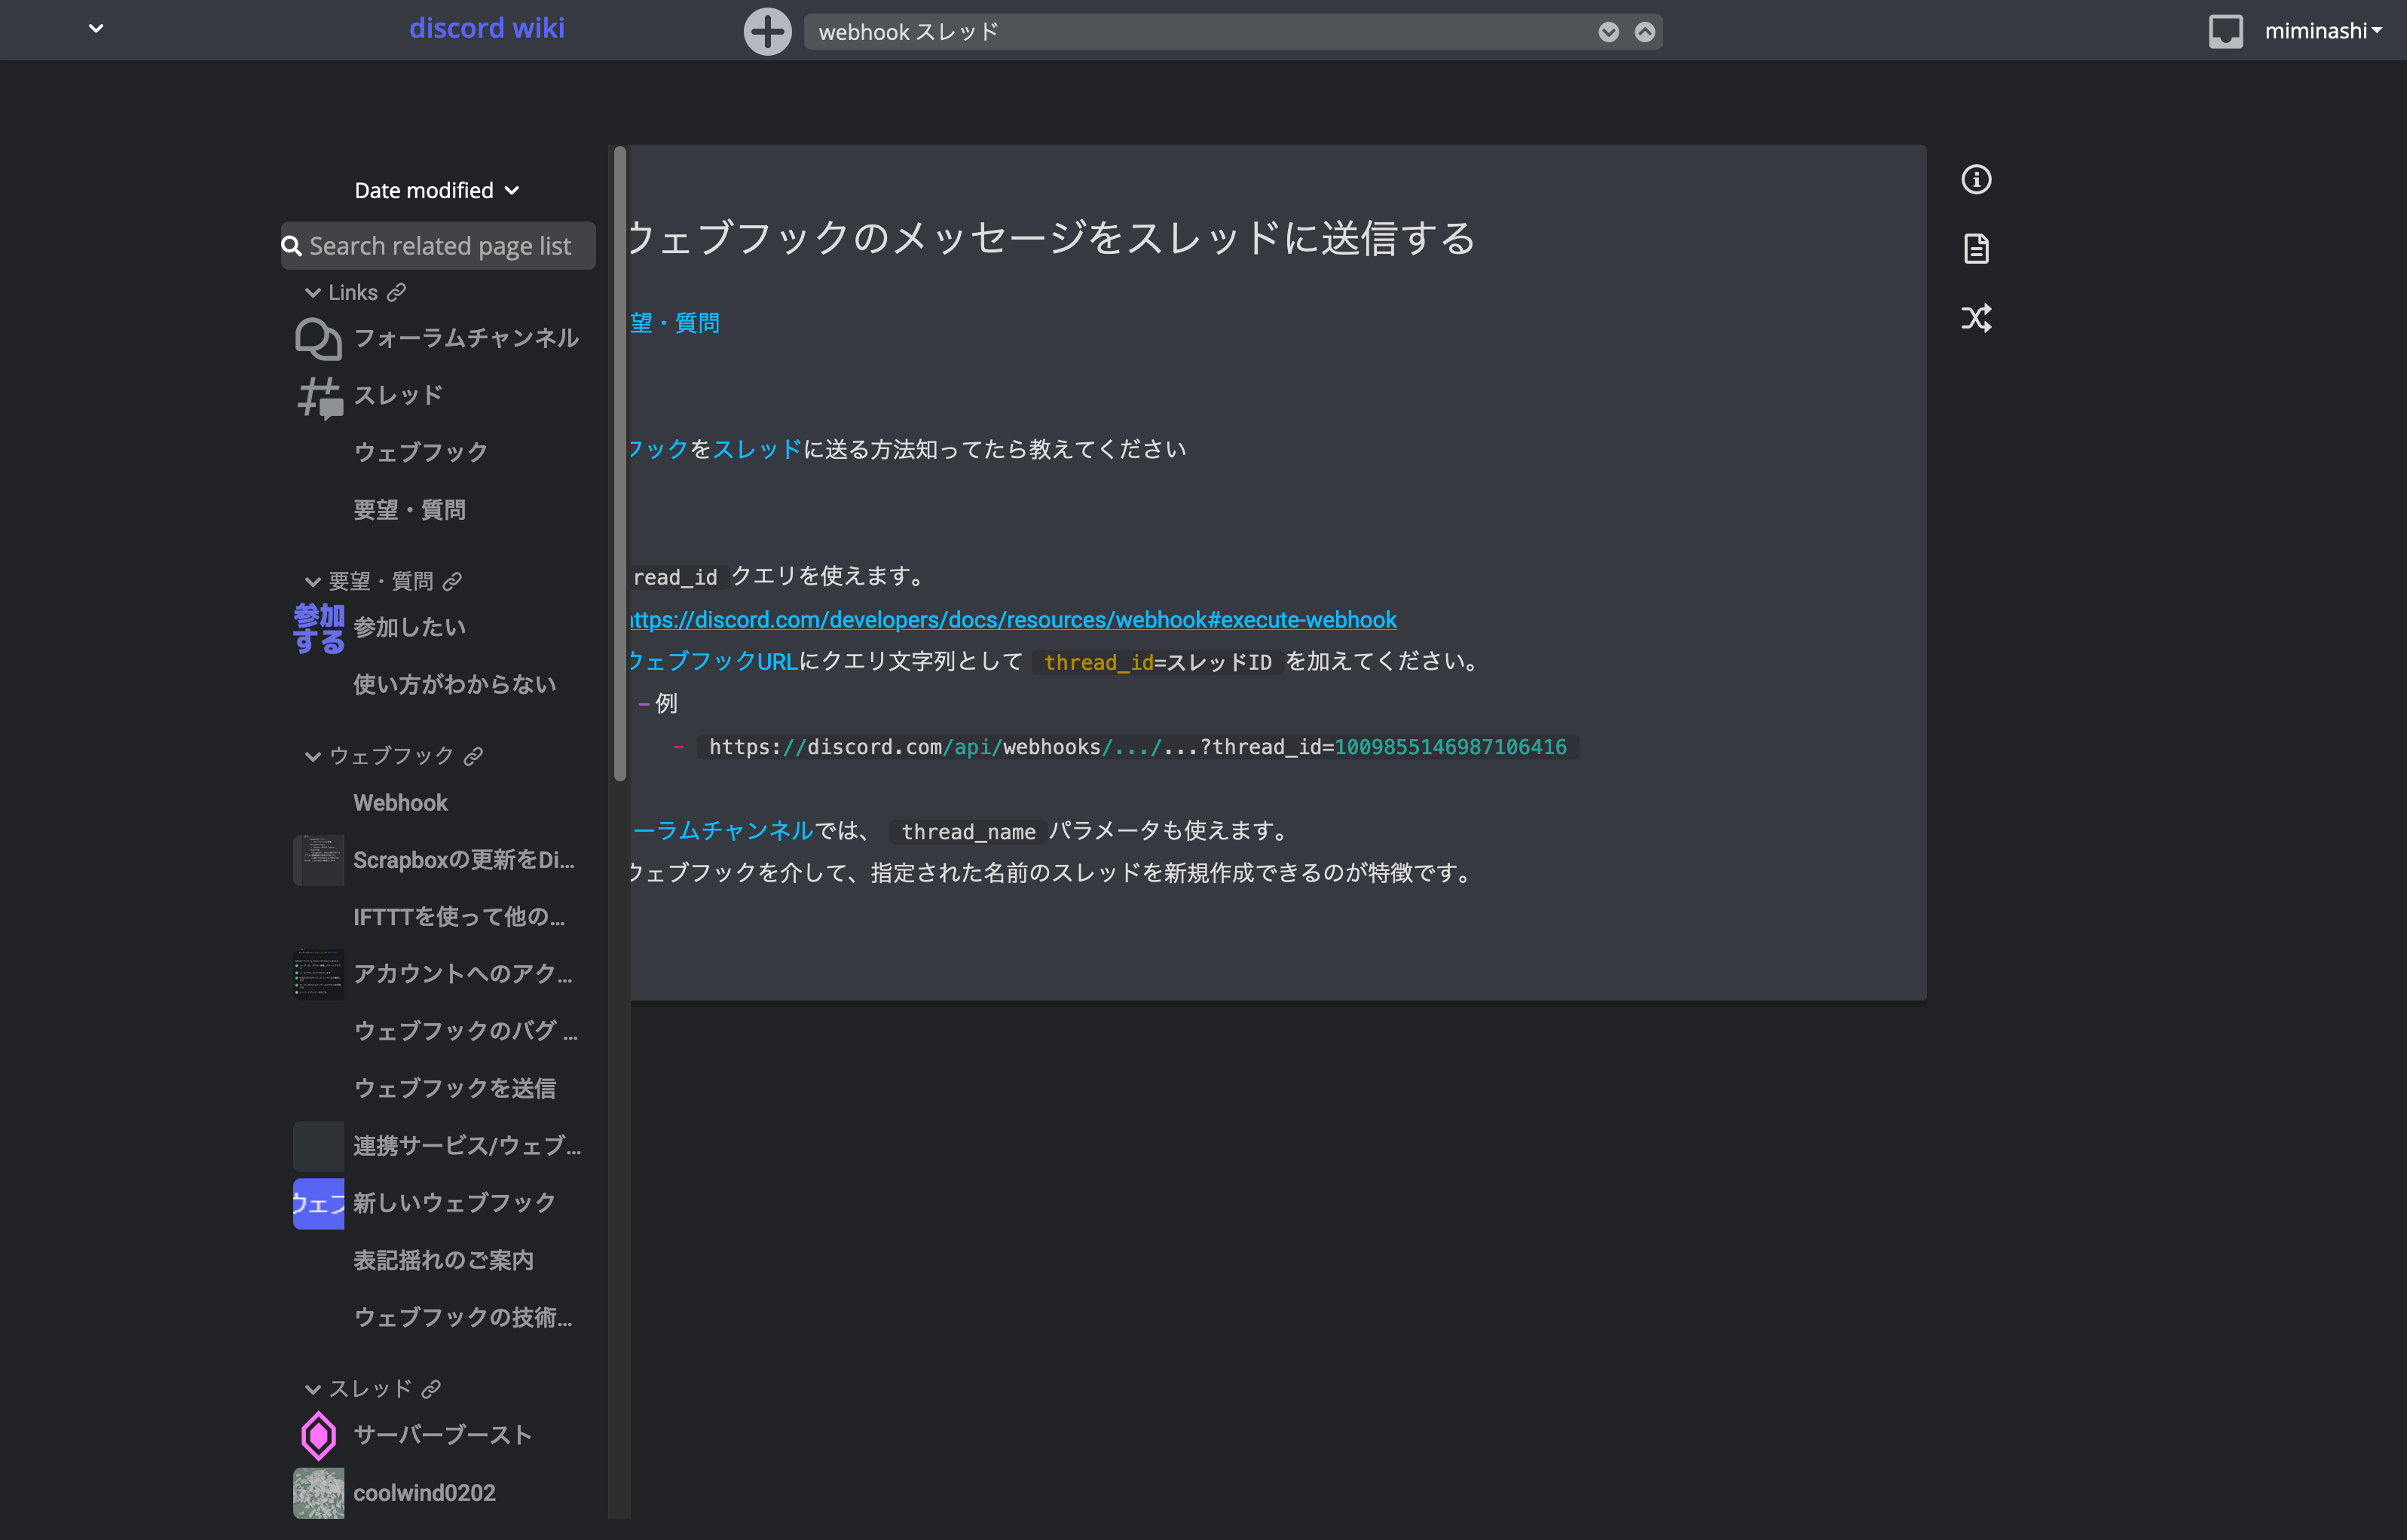Open the page info icon
Screen dimensions: 2407x1540
click(x=1975, y=180)
